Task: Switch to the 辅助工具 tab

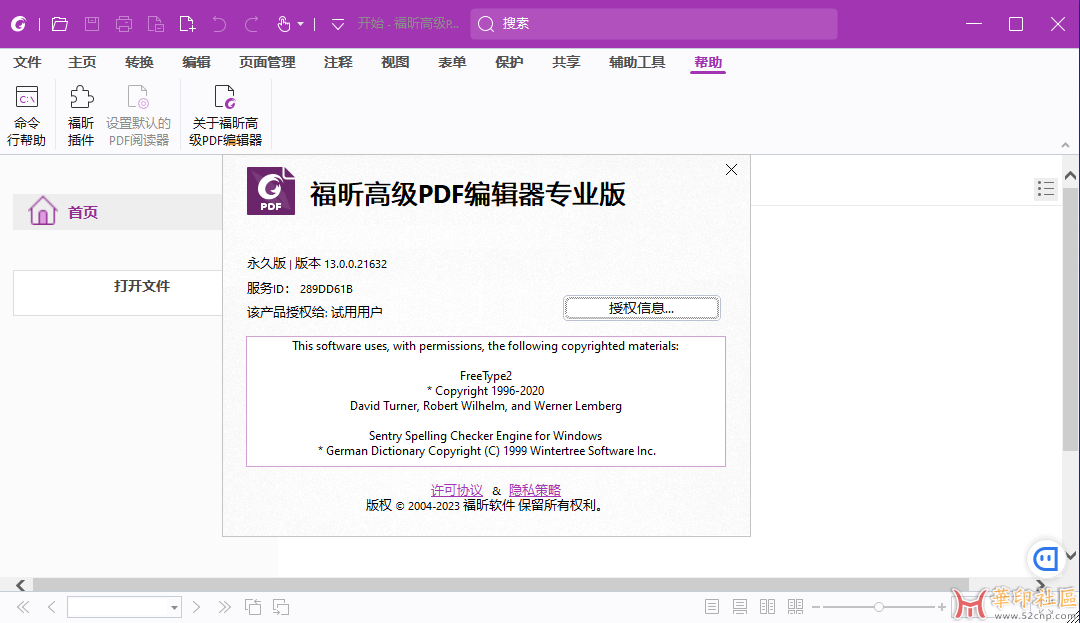Action: click(x=637, y=62)
